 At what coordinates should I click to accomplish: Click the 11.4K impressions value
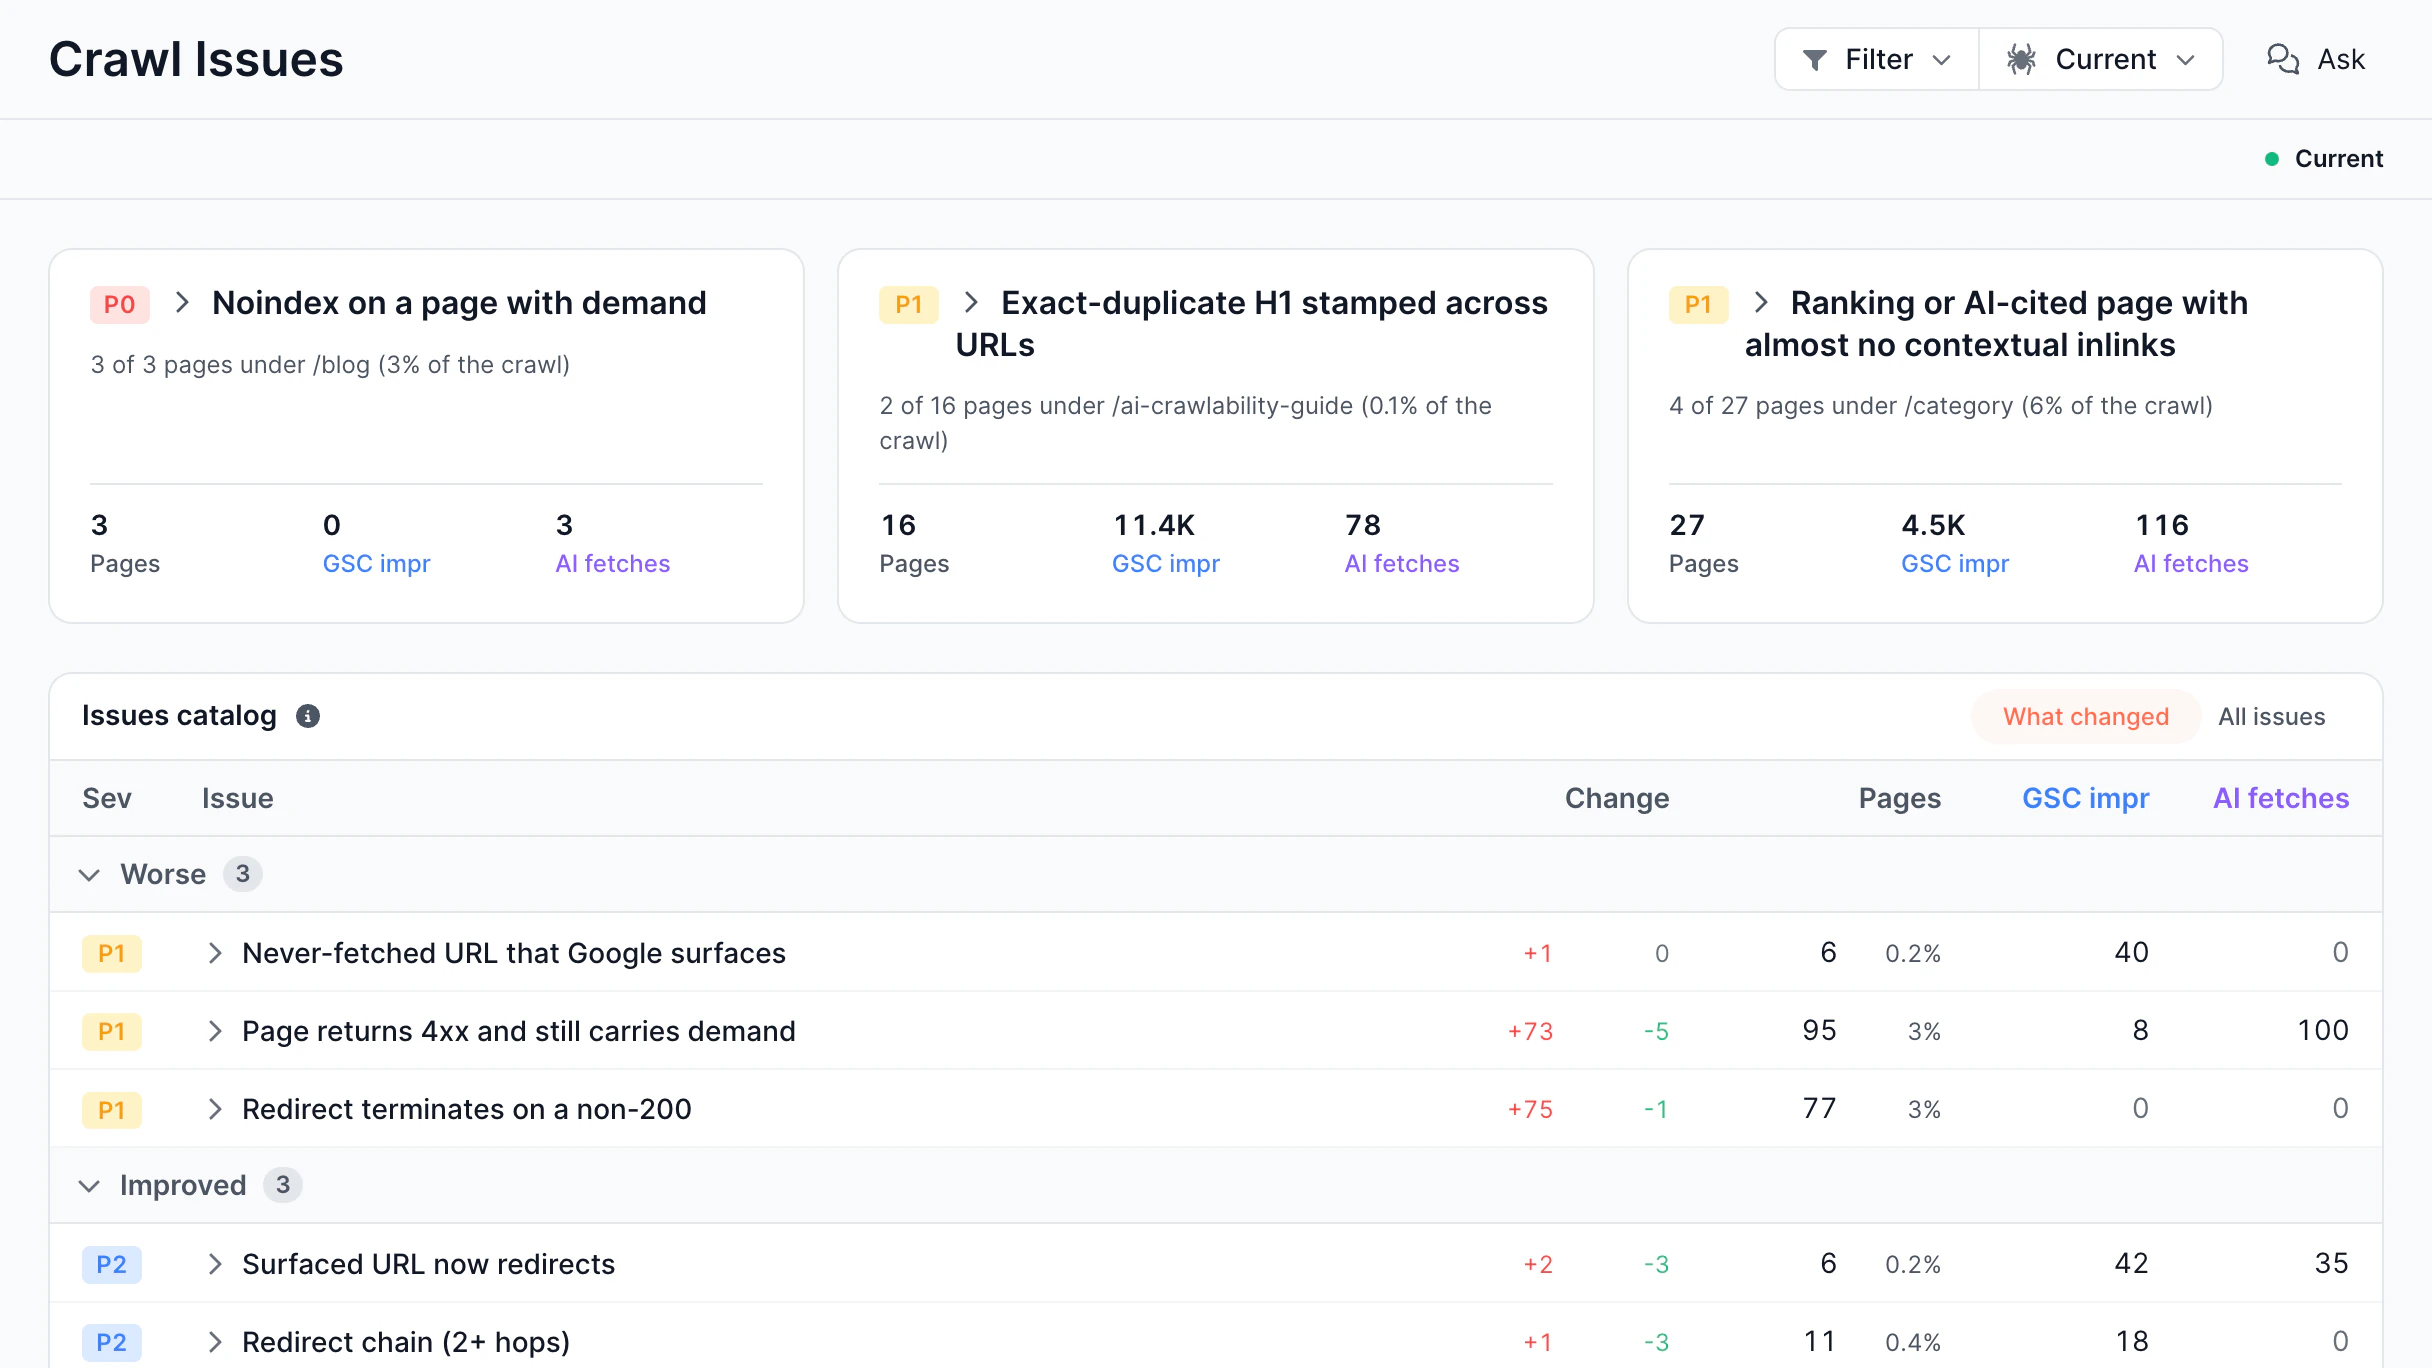[1154, 525]
